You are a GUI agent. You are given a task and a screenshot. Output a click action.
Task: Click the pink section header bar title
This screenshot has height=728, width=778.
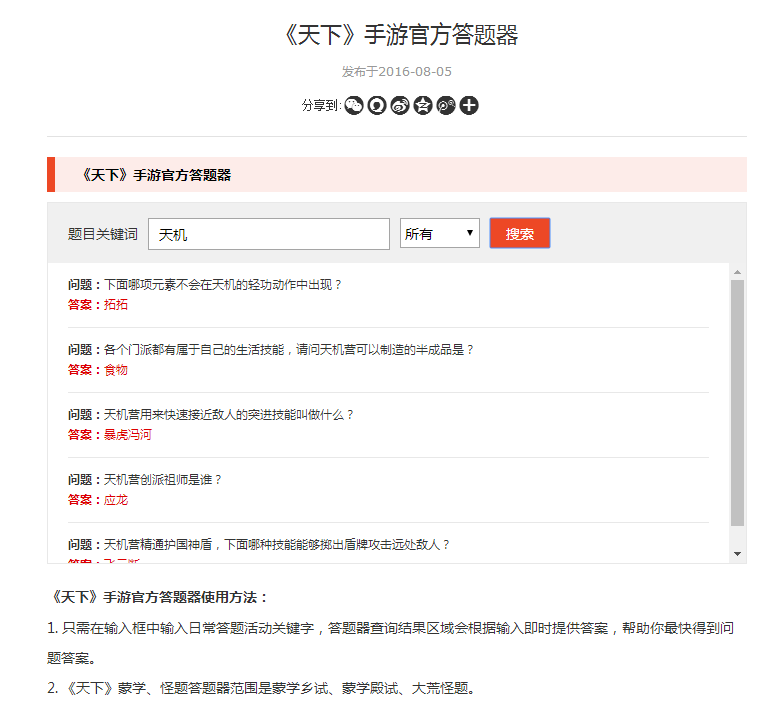click(157, 175)
